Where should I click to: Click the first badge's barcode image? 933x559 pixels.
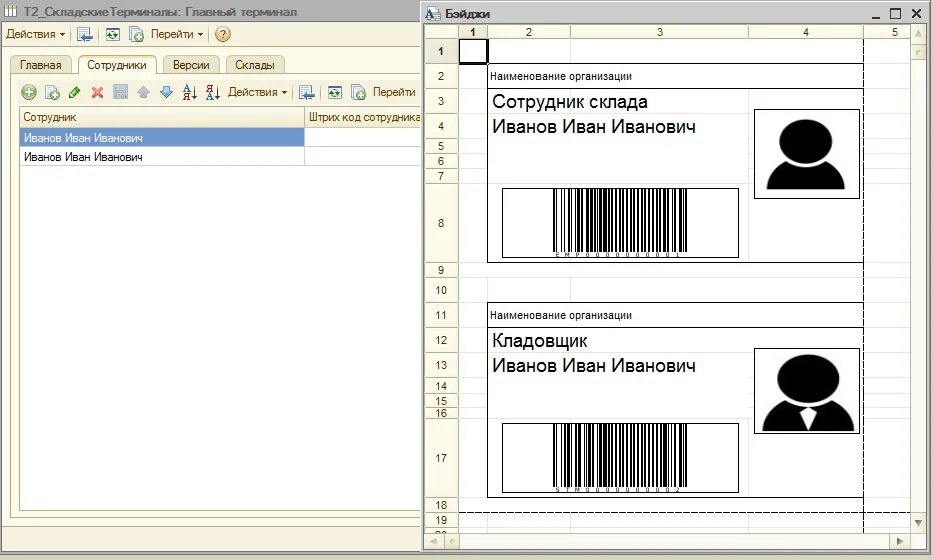(x=620, y=223)
